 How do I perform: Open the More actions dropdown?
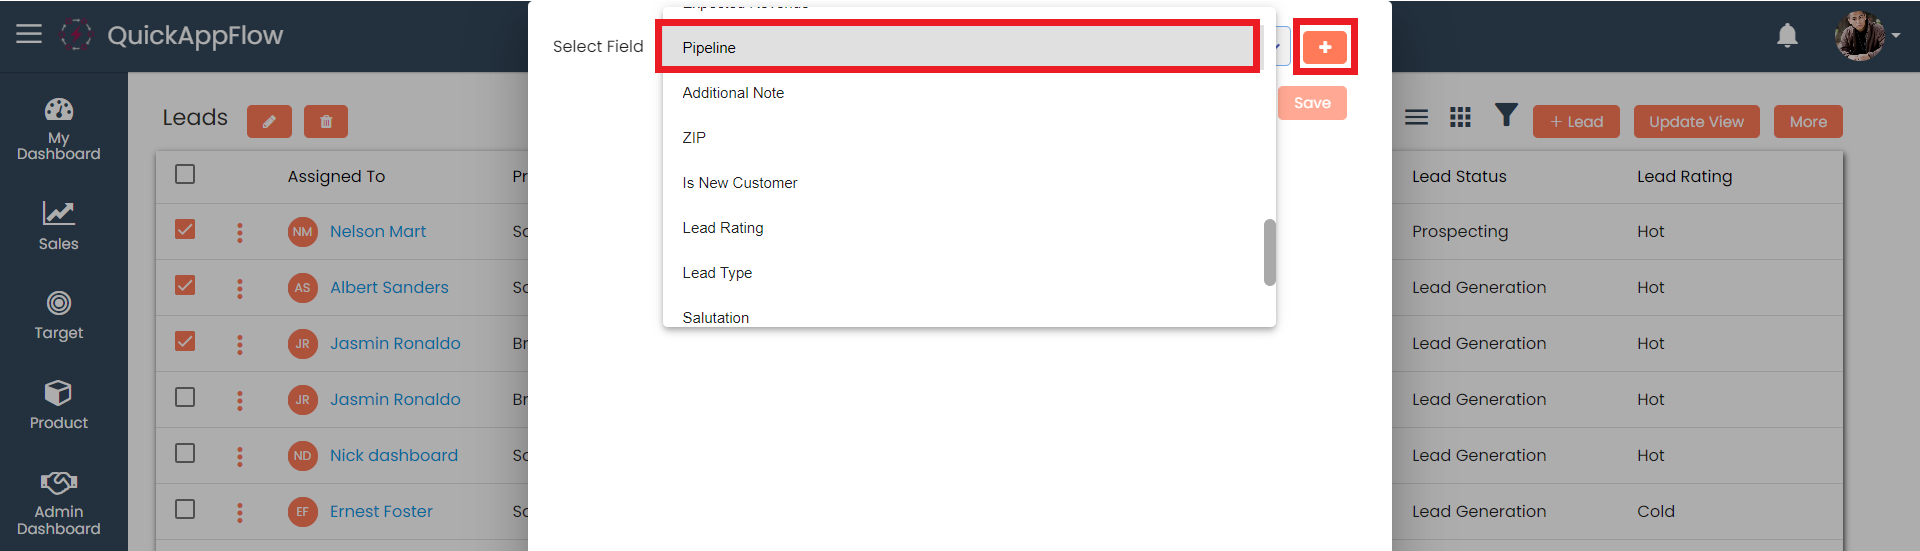1807,122
